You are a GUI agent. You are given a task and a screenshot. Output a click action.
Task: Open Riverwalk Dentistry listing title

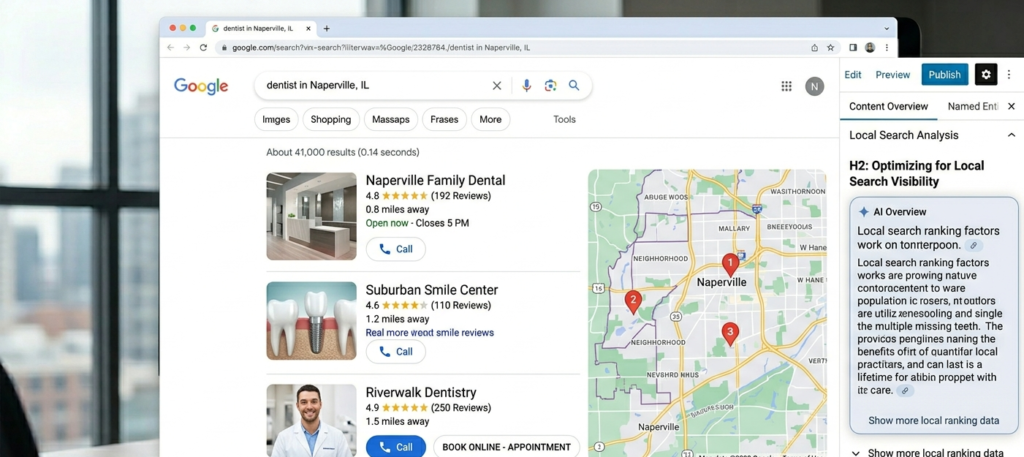(x=421, y=392)
